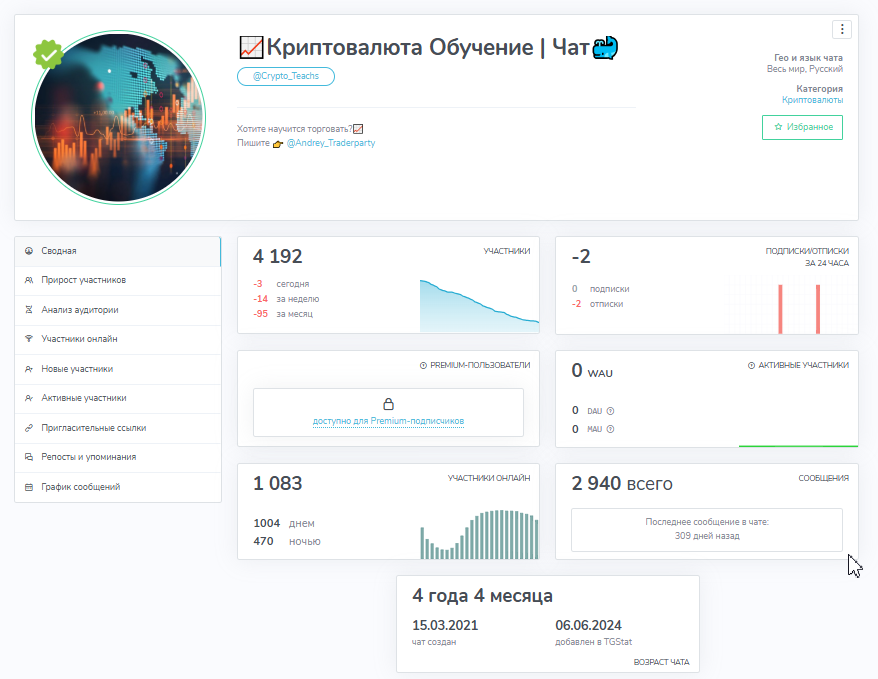Image resolution: width=878 pixels, height=679 pixels.
Task: Open доступно для Premium-подписчиков link
Action: click(388, 422)
